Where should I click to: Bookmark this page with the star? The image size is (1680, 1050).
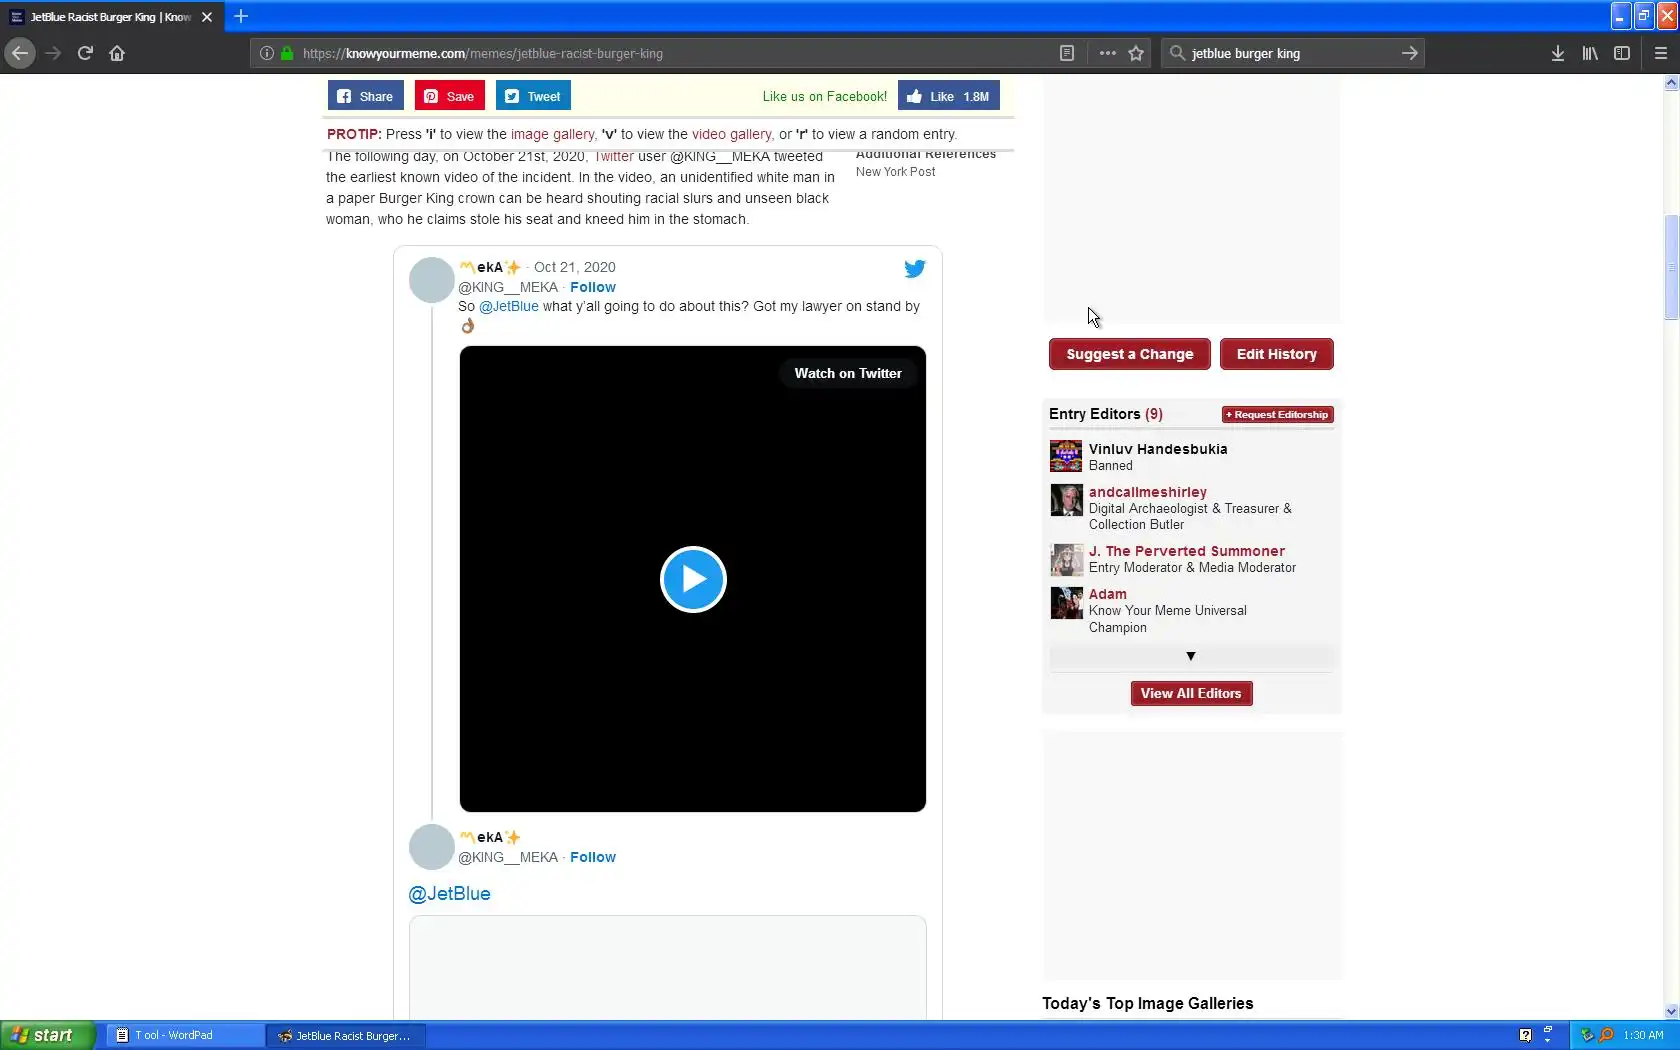1136,53
